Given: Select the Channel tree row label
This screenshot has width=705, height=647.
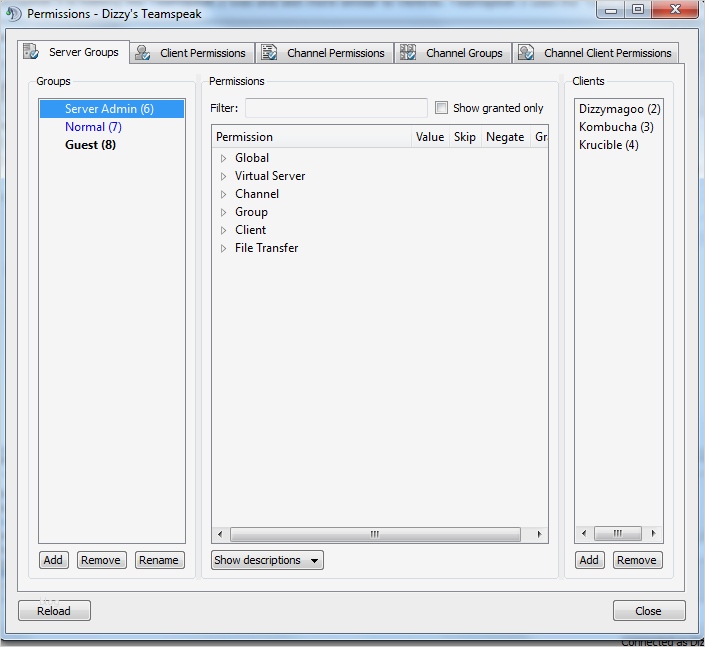Looking at the screenshot, I should click(x=257, y=194).
